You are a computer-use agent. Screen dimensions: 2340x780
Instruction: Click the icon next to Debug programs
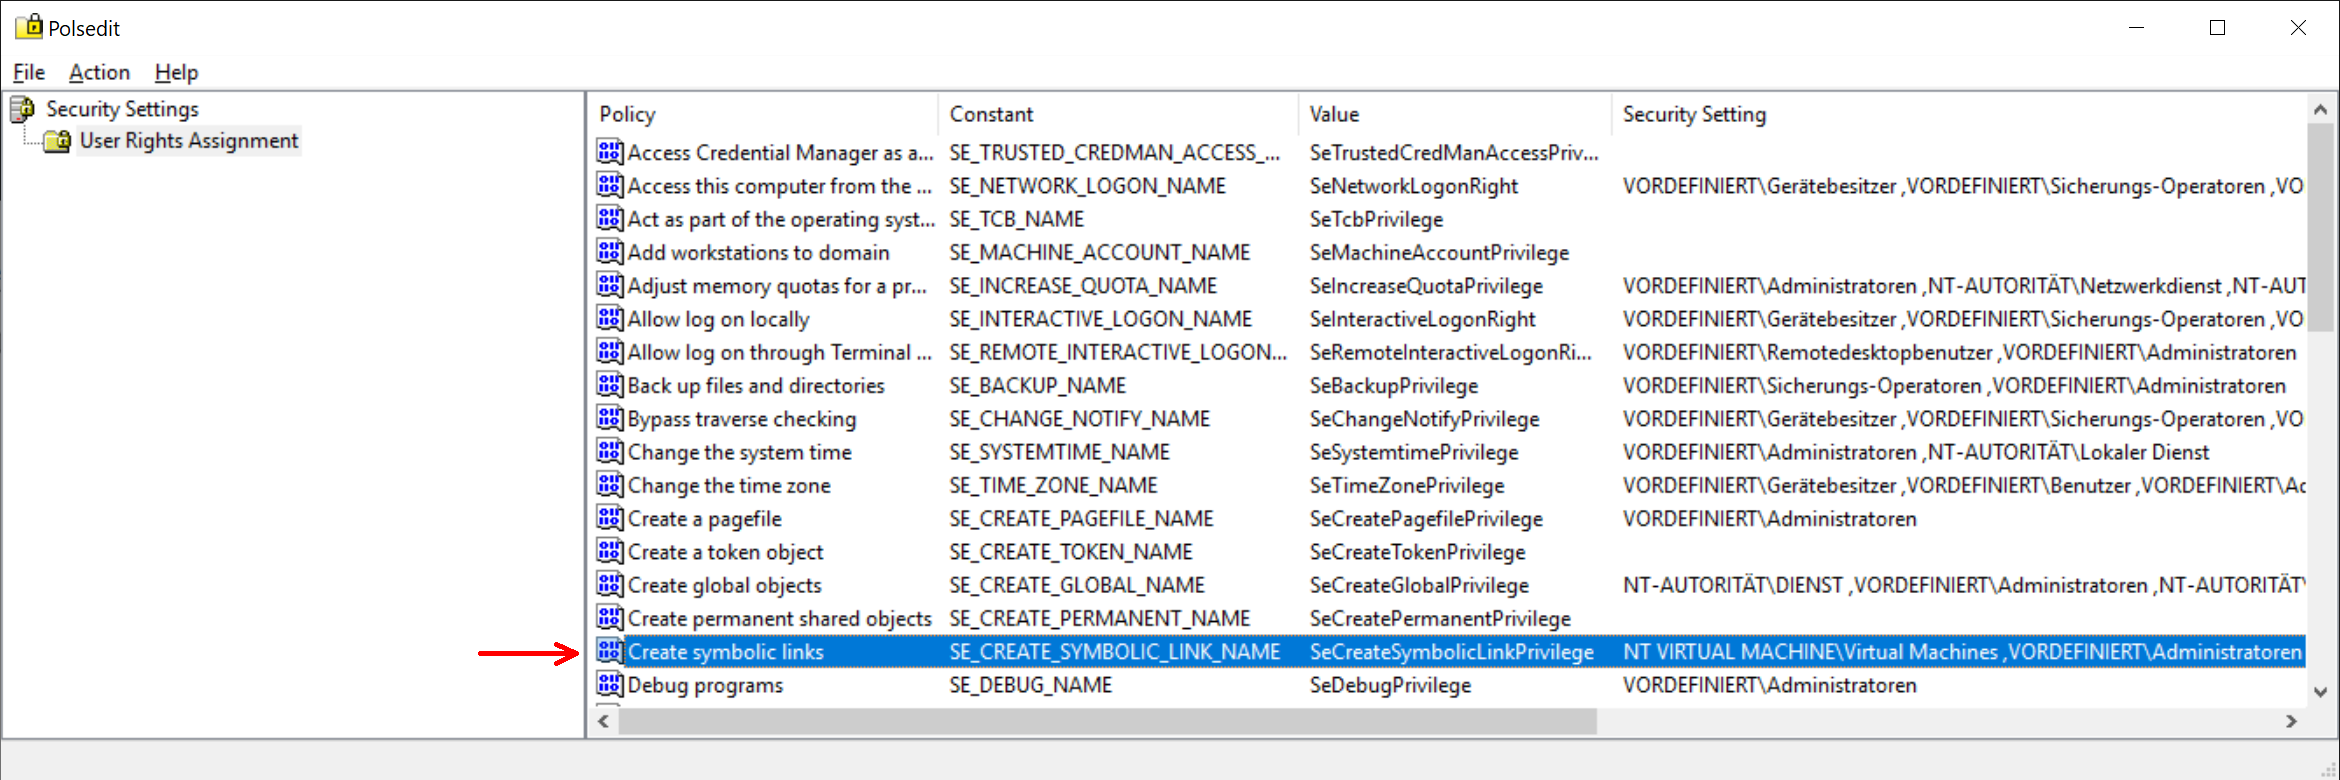click(x=610, y=684)
